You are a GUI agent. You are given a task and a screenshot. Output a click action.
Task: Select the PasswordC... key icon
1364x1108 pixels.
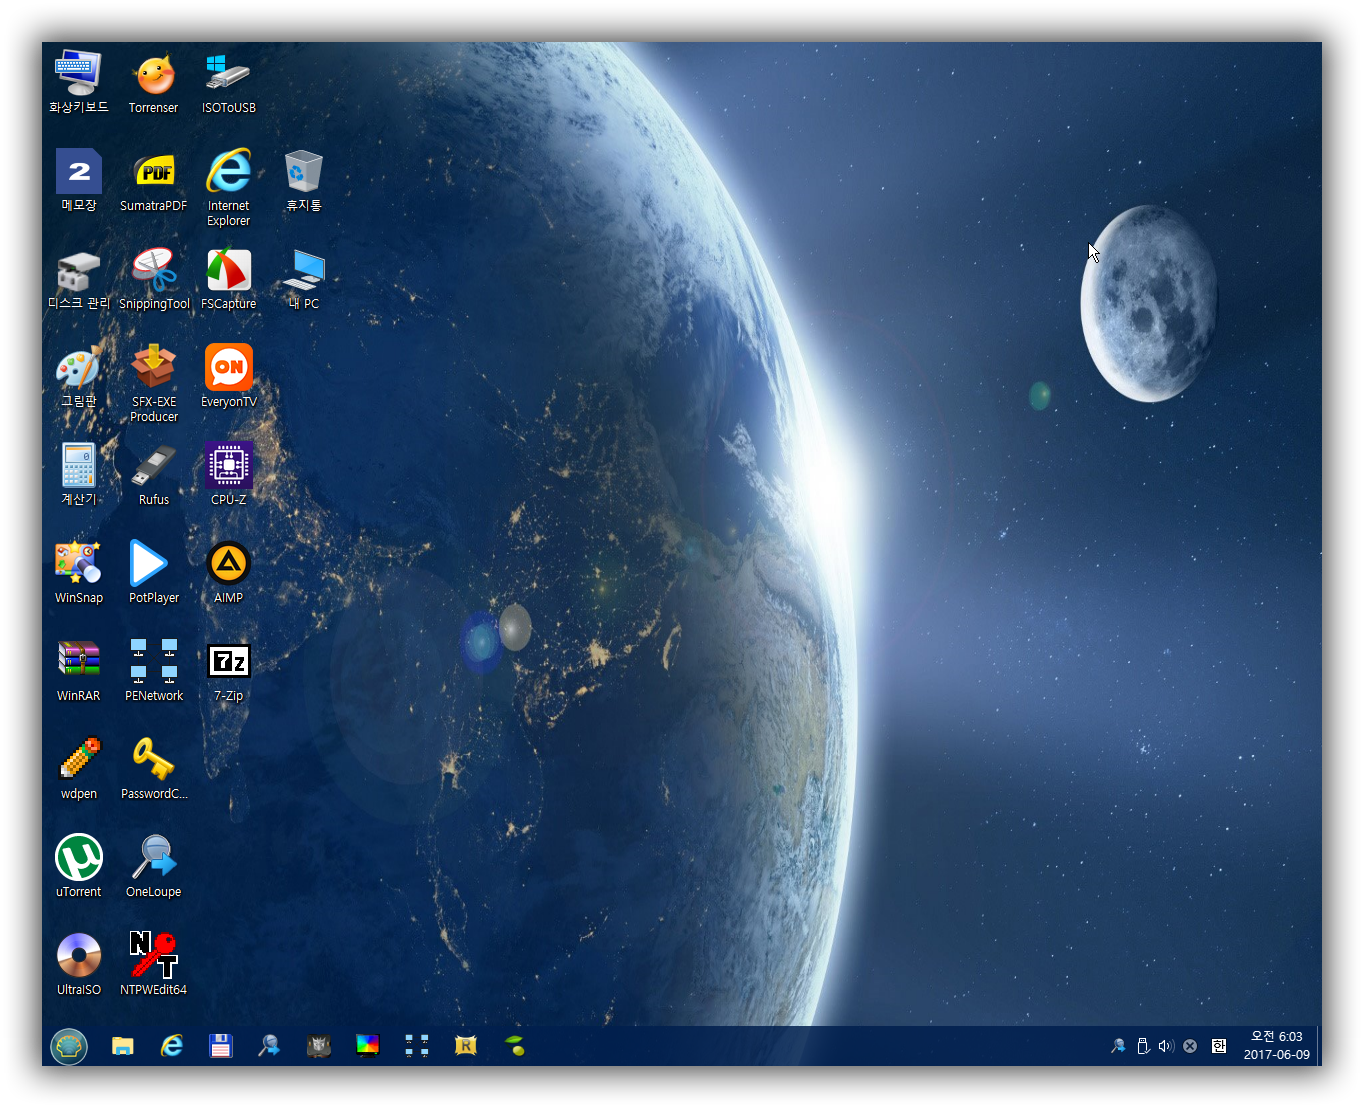[154, 767]
